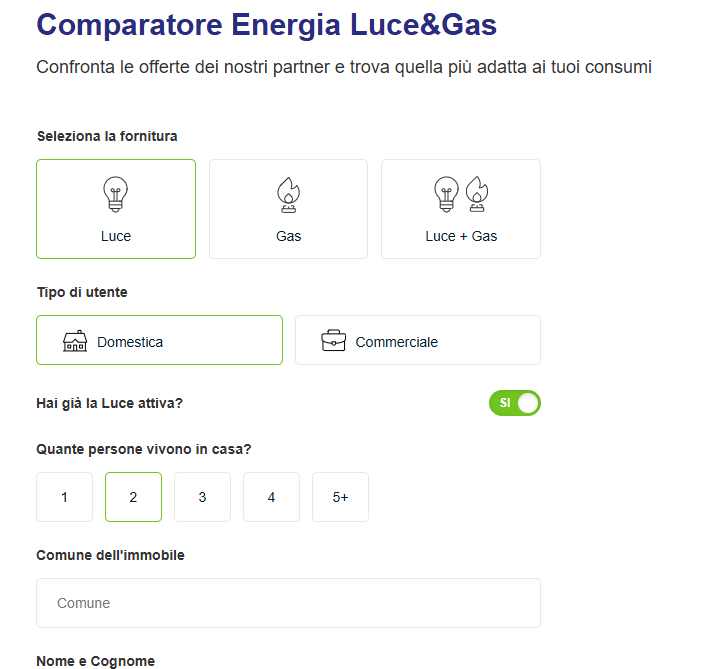Choose 4 people in the household
Screen dimensions: 705x669
point(271,497)
